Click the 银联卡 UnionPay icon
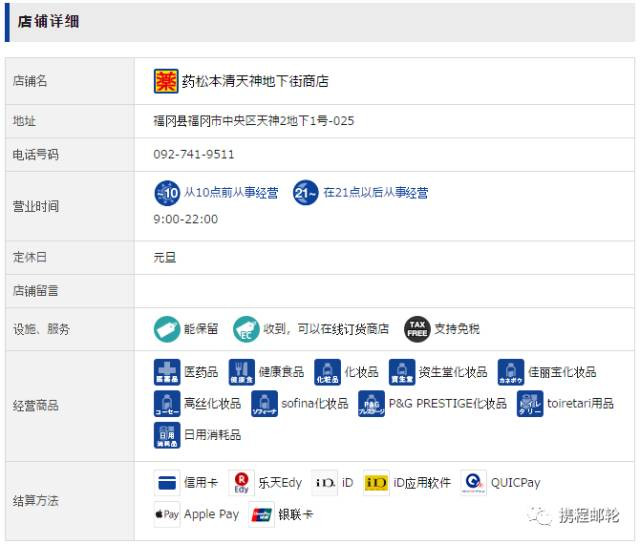Viewport: 640px width, 544px height. tap(261, 514)
